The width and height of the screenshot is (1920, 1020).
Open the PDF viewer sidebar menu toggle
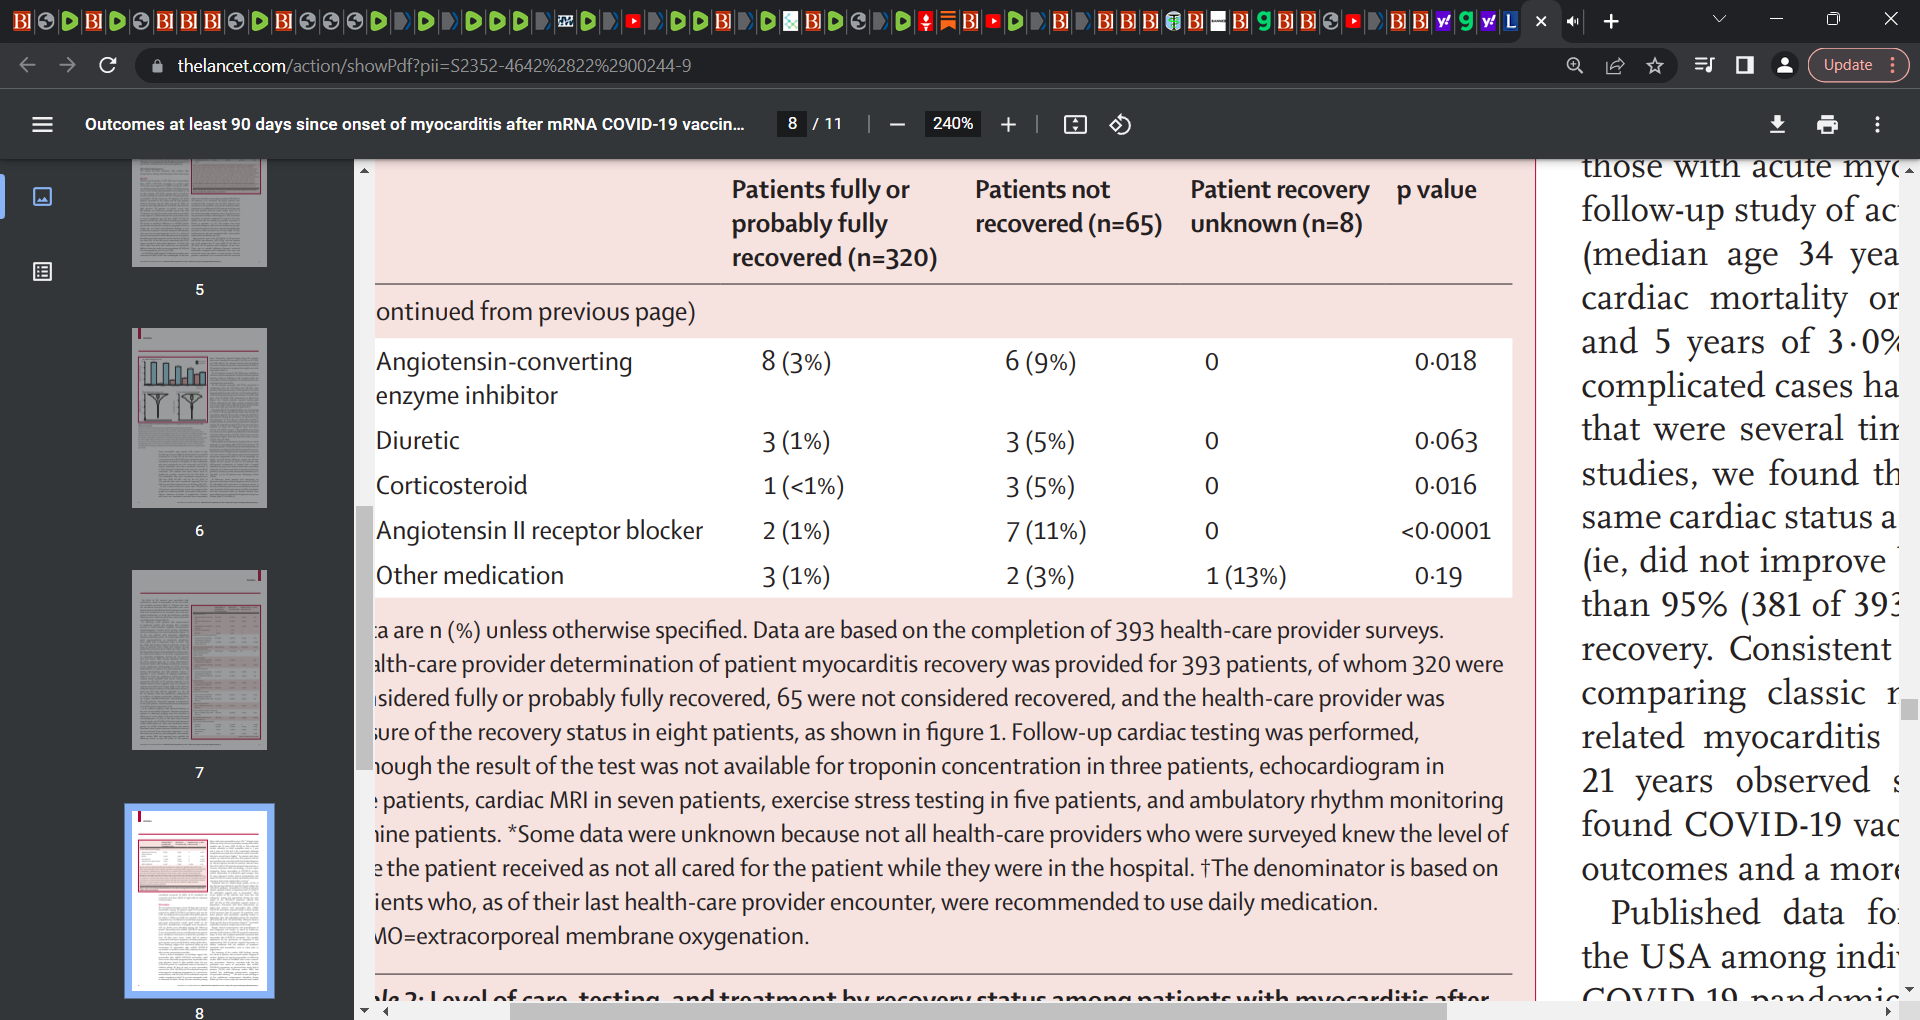pos(42,124)
